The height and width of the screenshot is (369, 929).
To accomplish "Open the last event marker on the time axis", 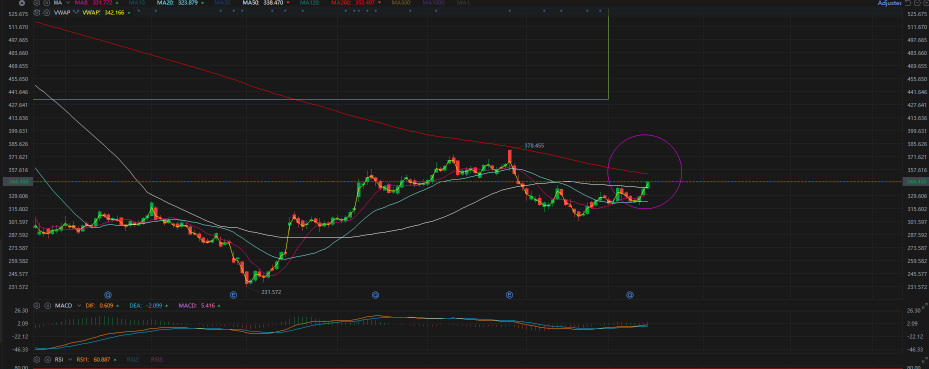I will click(630, 294).
